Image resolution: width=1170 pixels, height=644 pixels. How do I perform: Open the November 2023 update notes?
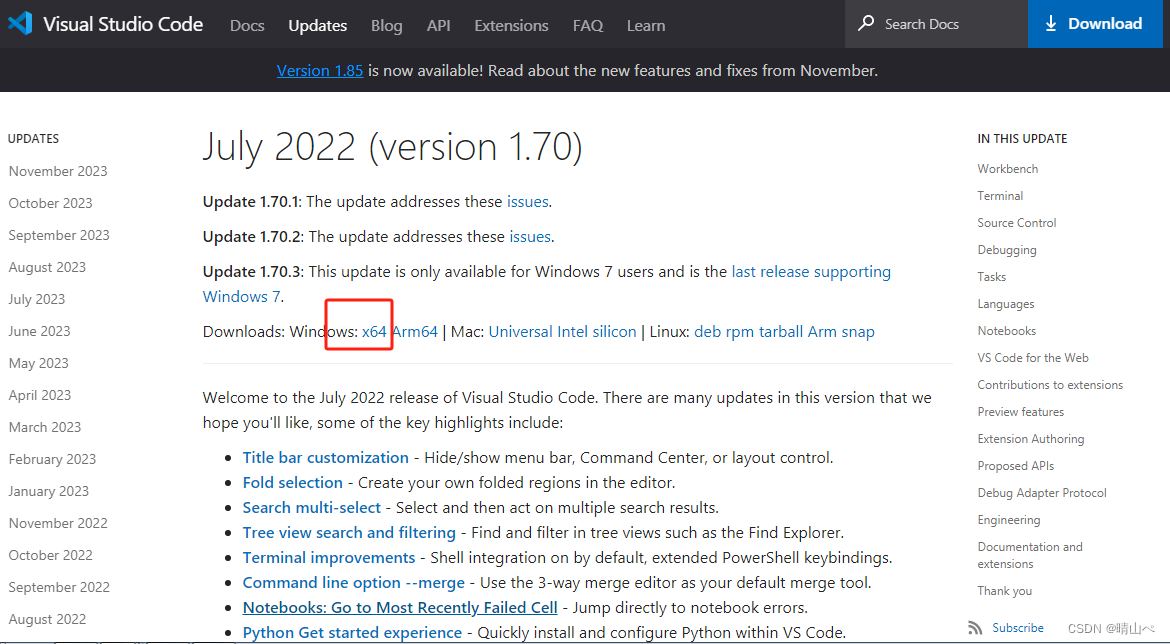[x=57, y=170]
